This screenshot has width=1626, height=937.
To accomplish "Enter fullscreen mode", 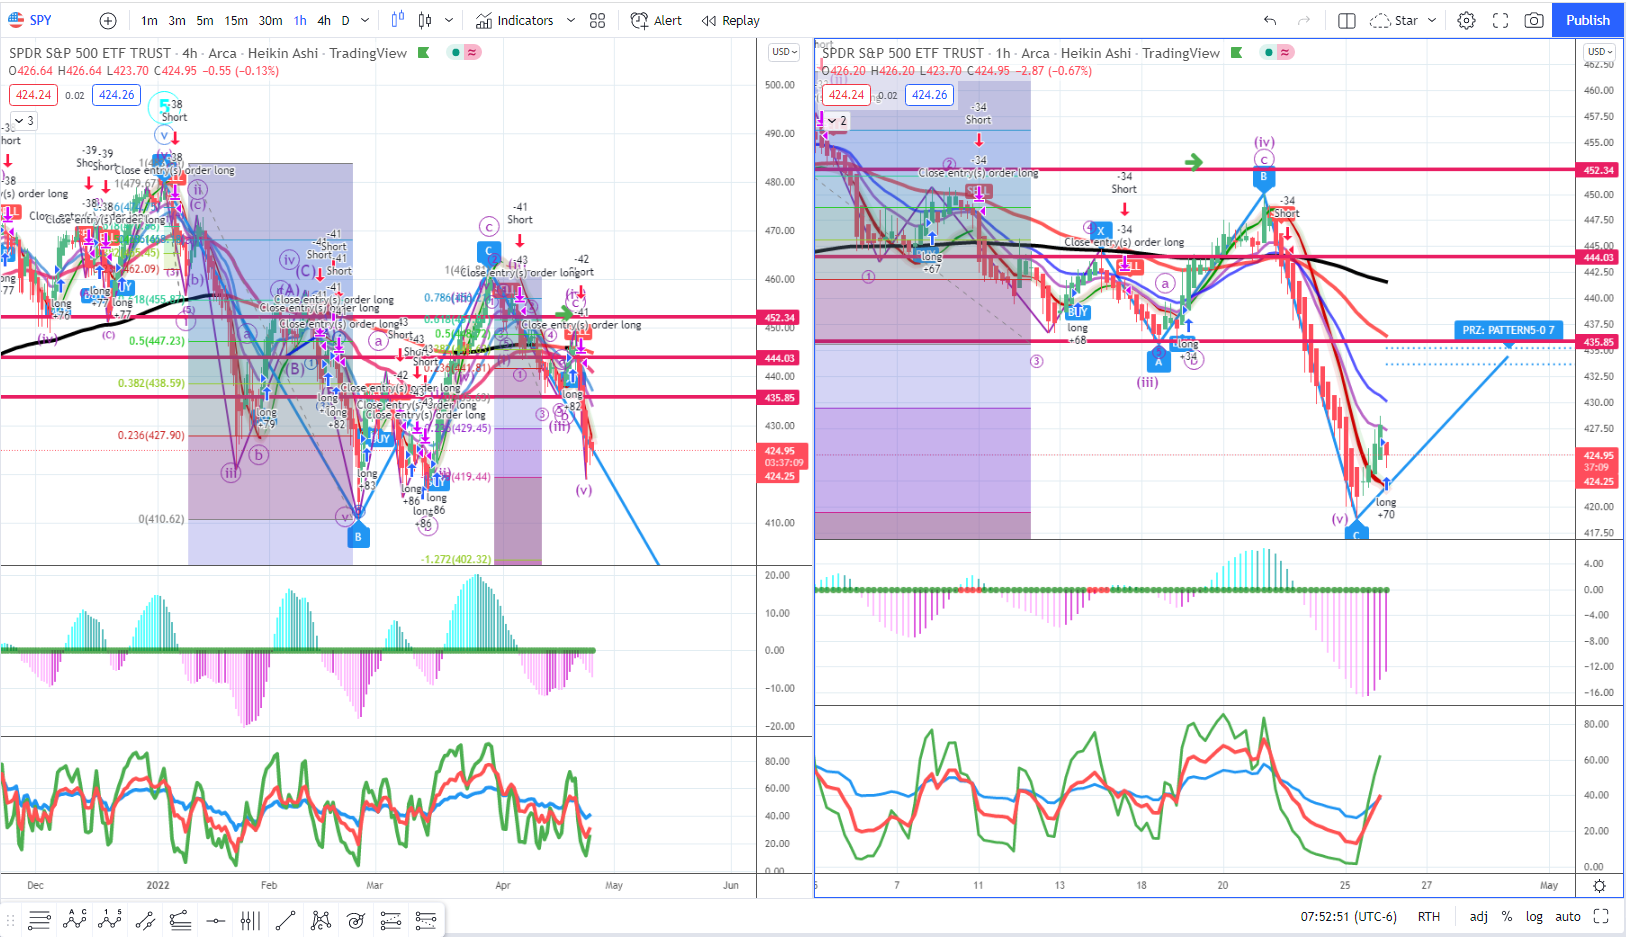I will (1500, 20).
